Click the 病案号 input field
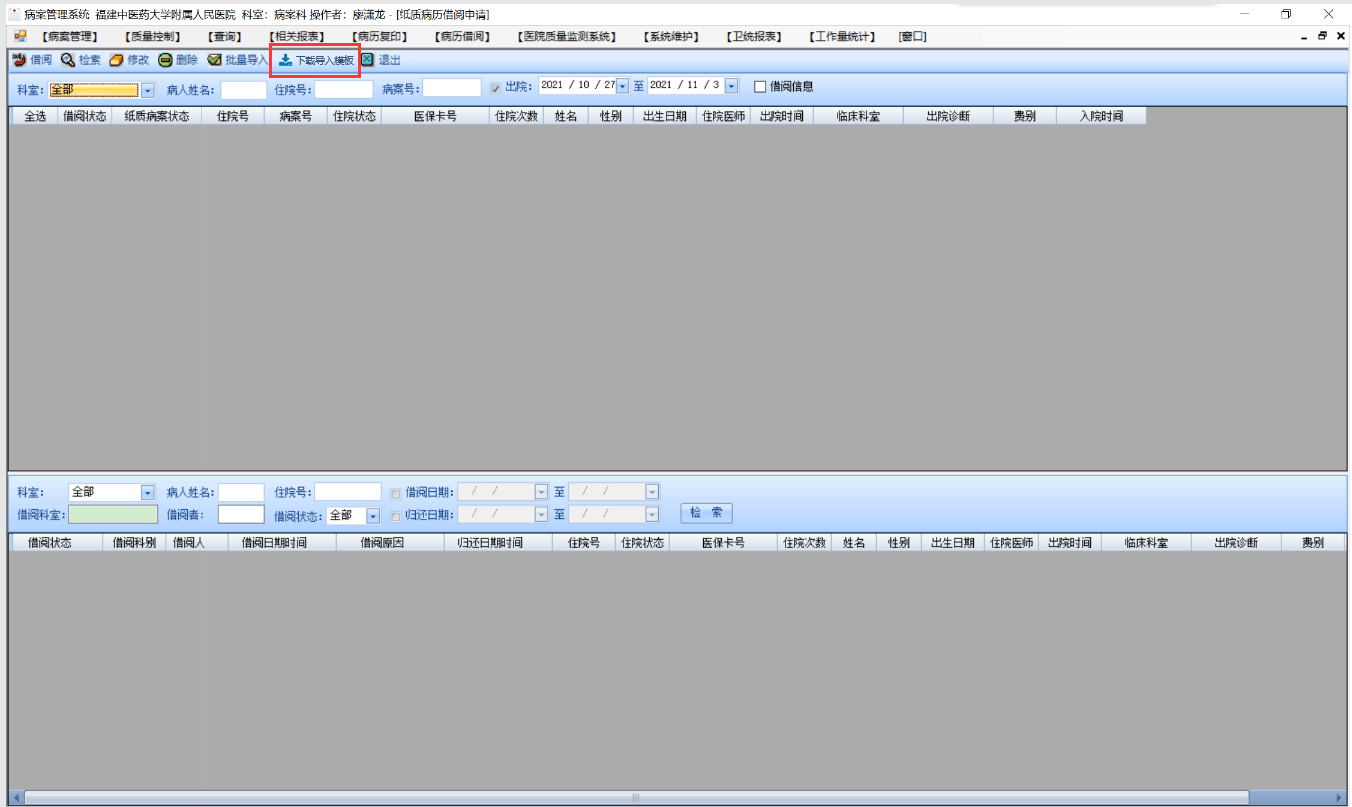 [x=452, y=88]
